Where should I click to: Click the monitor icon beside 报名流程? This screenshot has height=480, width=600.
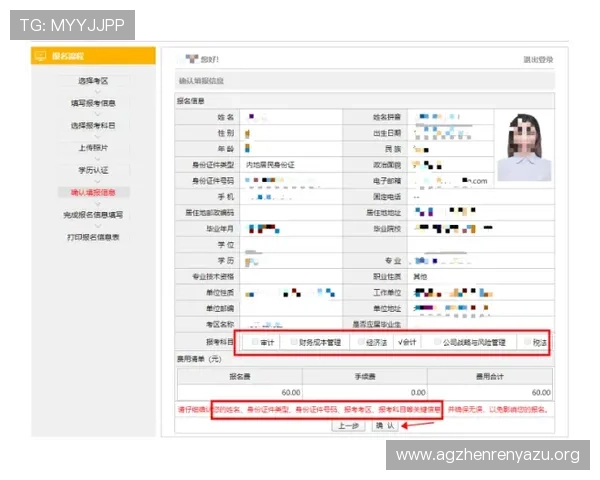point(40,56)
